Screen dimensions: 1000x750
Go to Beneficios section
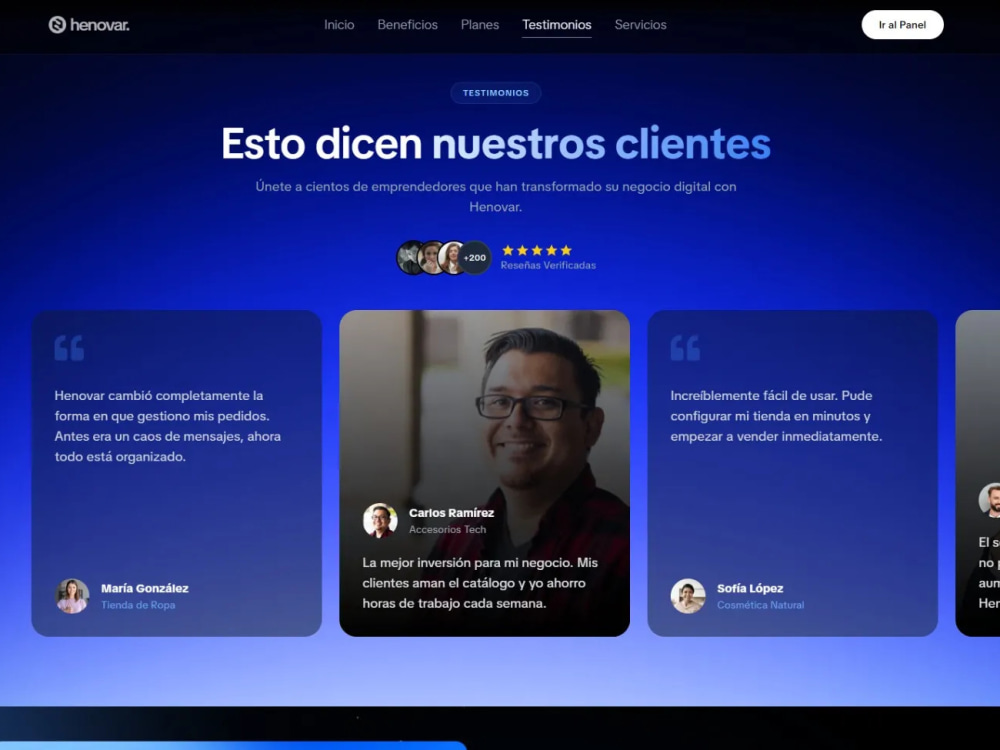tap(408, 25)
